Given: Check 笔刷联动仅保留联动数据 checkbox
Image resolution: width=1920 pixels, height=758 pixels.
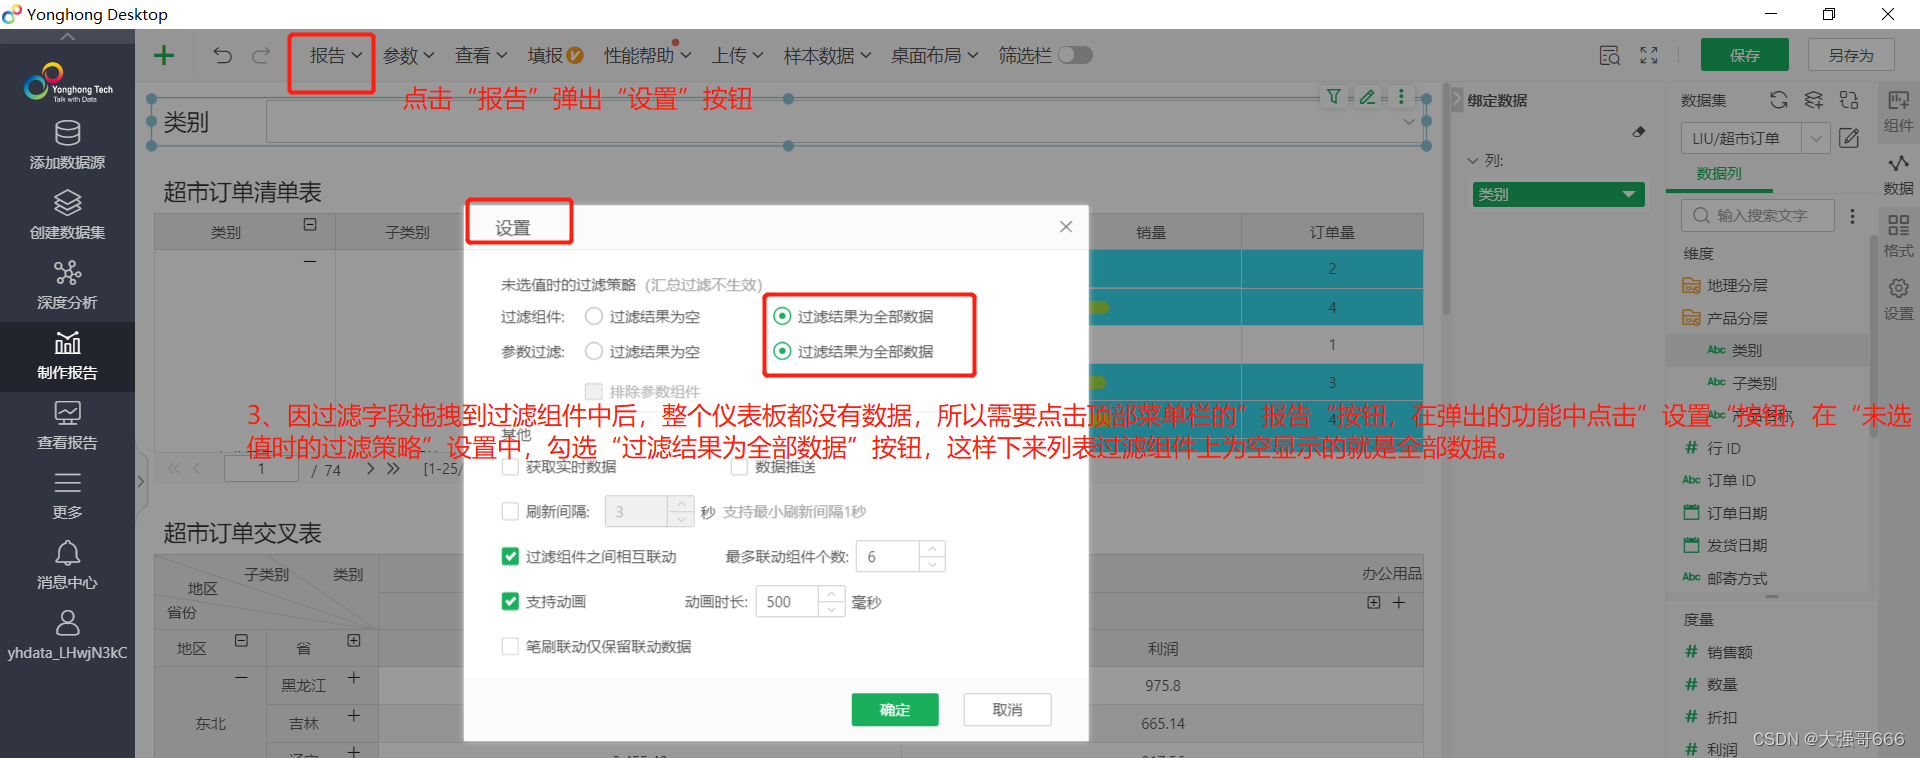Looking at the screenshot, I should (x=510, y=646).
